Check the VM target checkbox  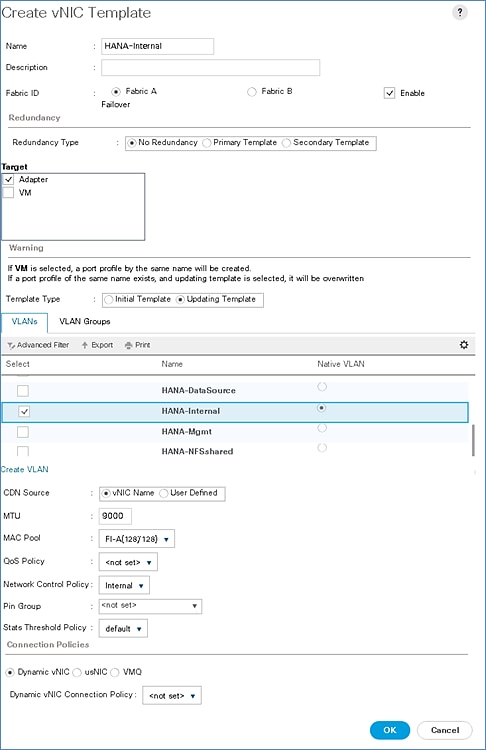click(x=8, y=193)
